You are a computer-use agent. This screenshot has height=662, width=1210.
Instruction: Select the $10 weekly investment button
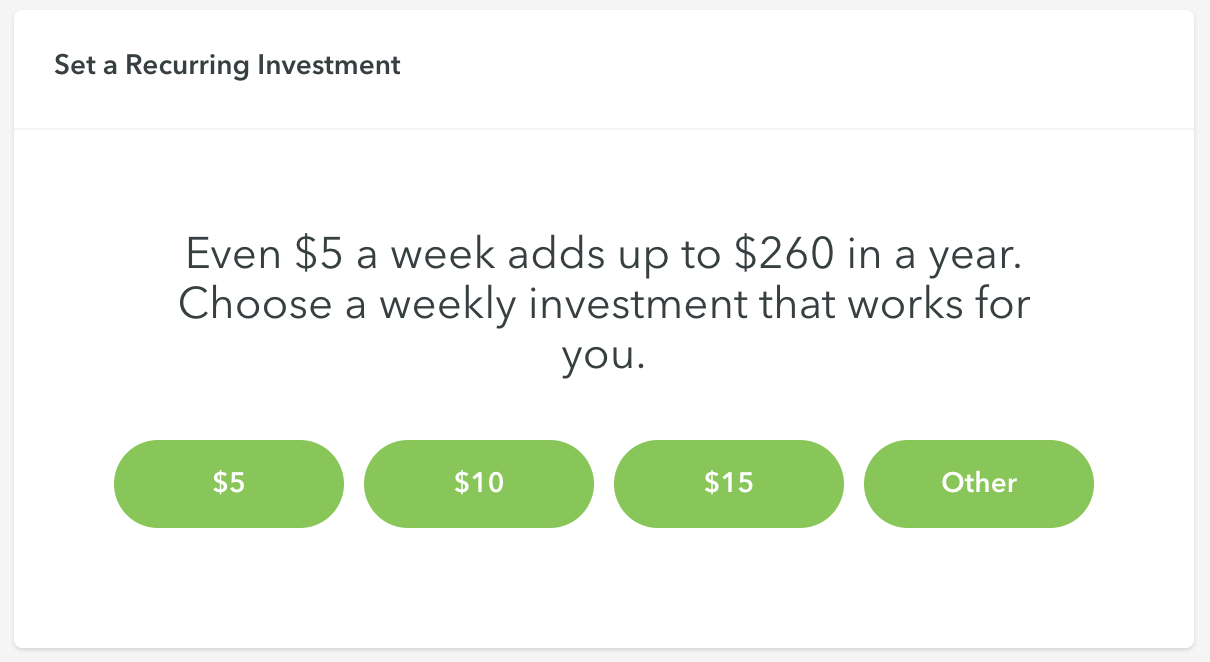(479, 484)
